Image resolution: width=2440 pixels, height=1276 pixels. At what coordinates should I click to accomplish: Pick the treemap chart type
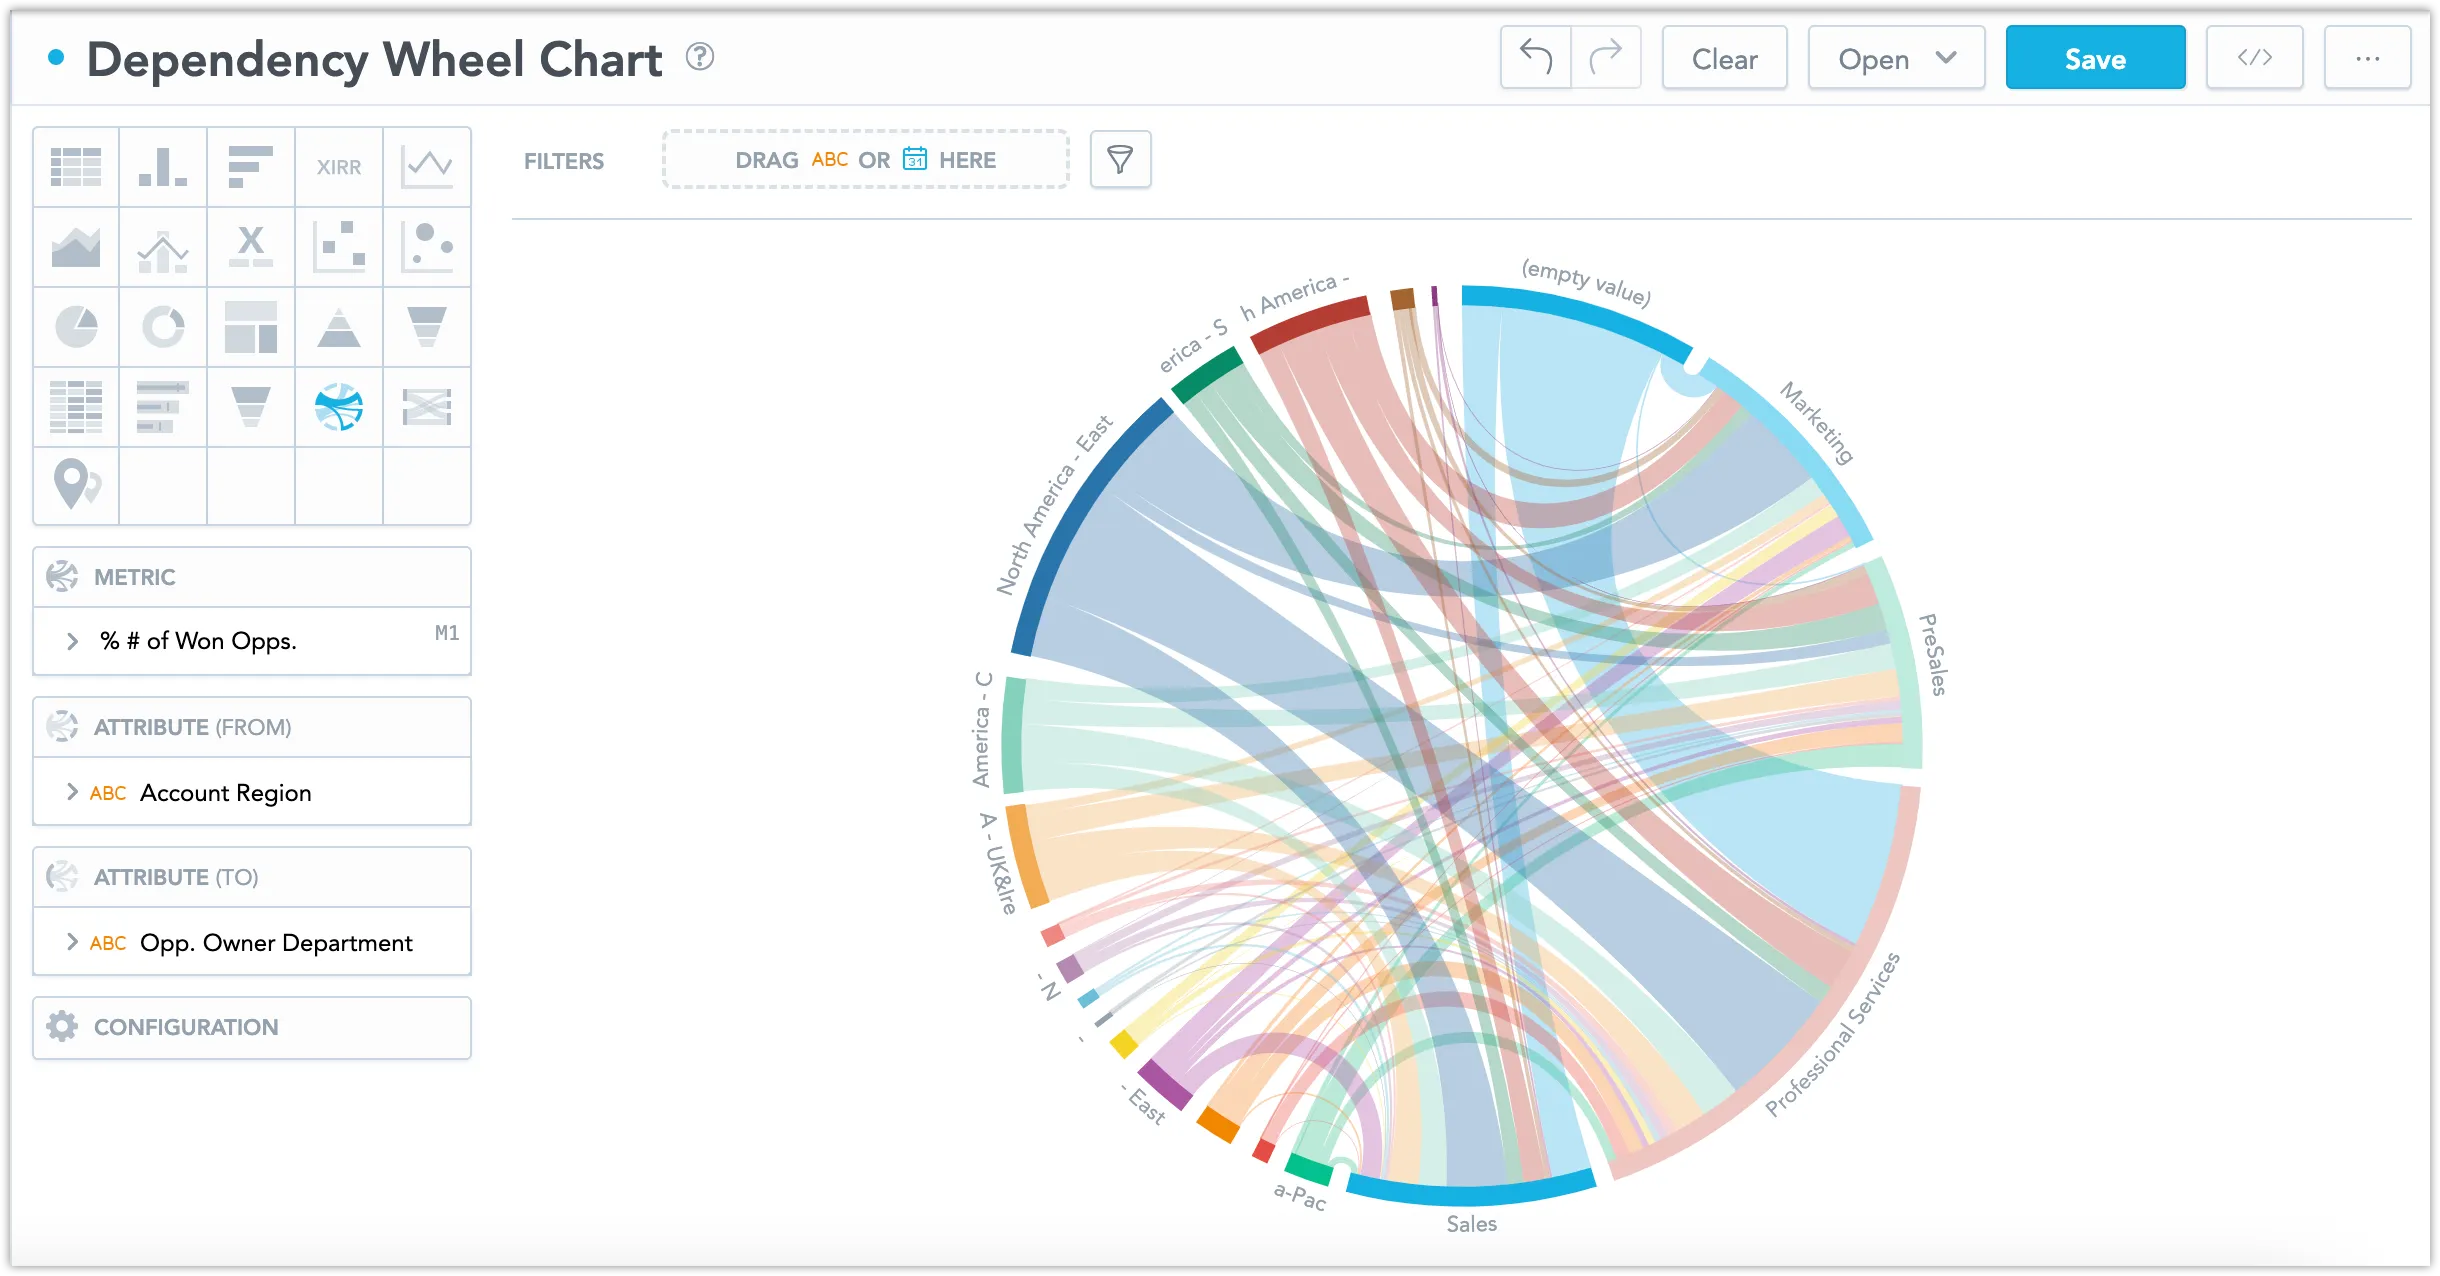click(x=251, y=327)
